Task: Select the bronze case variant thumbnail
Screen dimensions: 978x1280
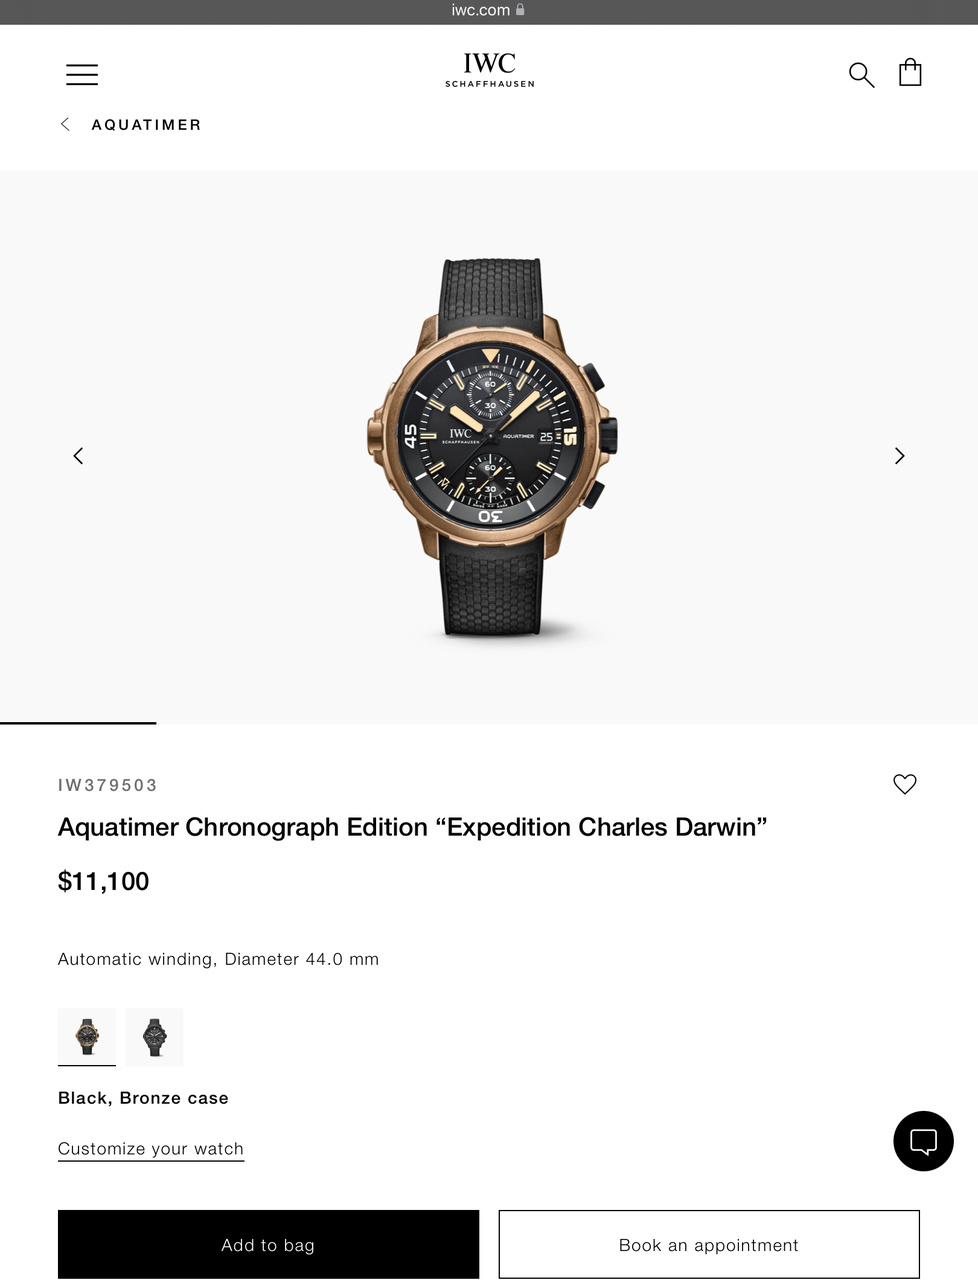Action: (x=87, y=1037)
